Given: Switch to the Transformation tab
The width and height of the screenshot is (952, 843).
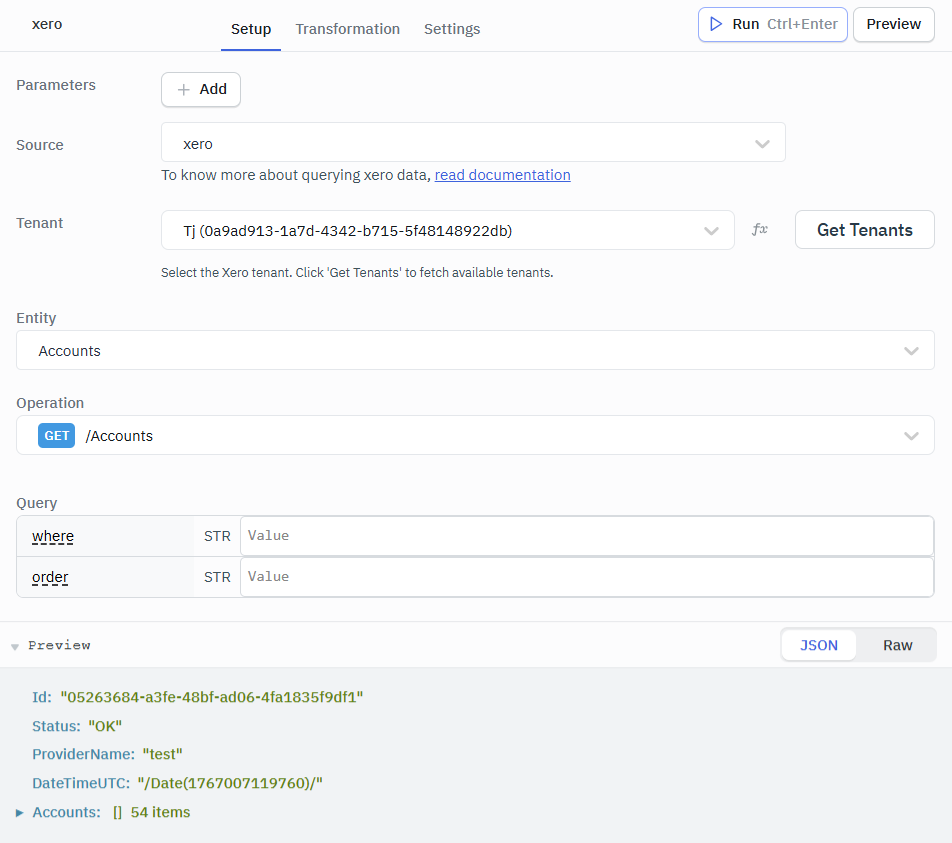Looking at the screenshot, I should click(x=347, y=29).
